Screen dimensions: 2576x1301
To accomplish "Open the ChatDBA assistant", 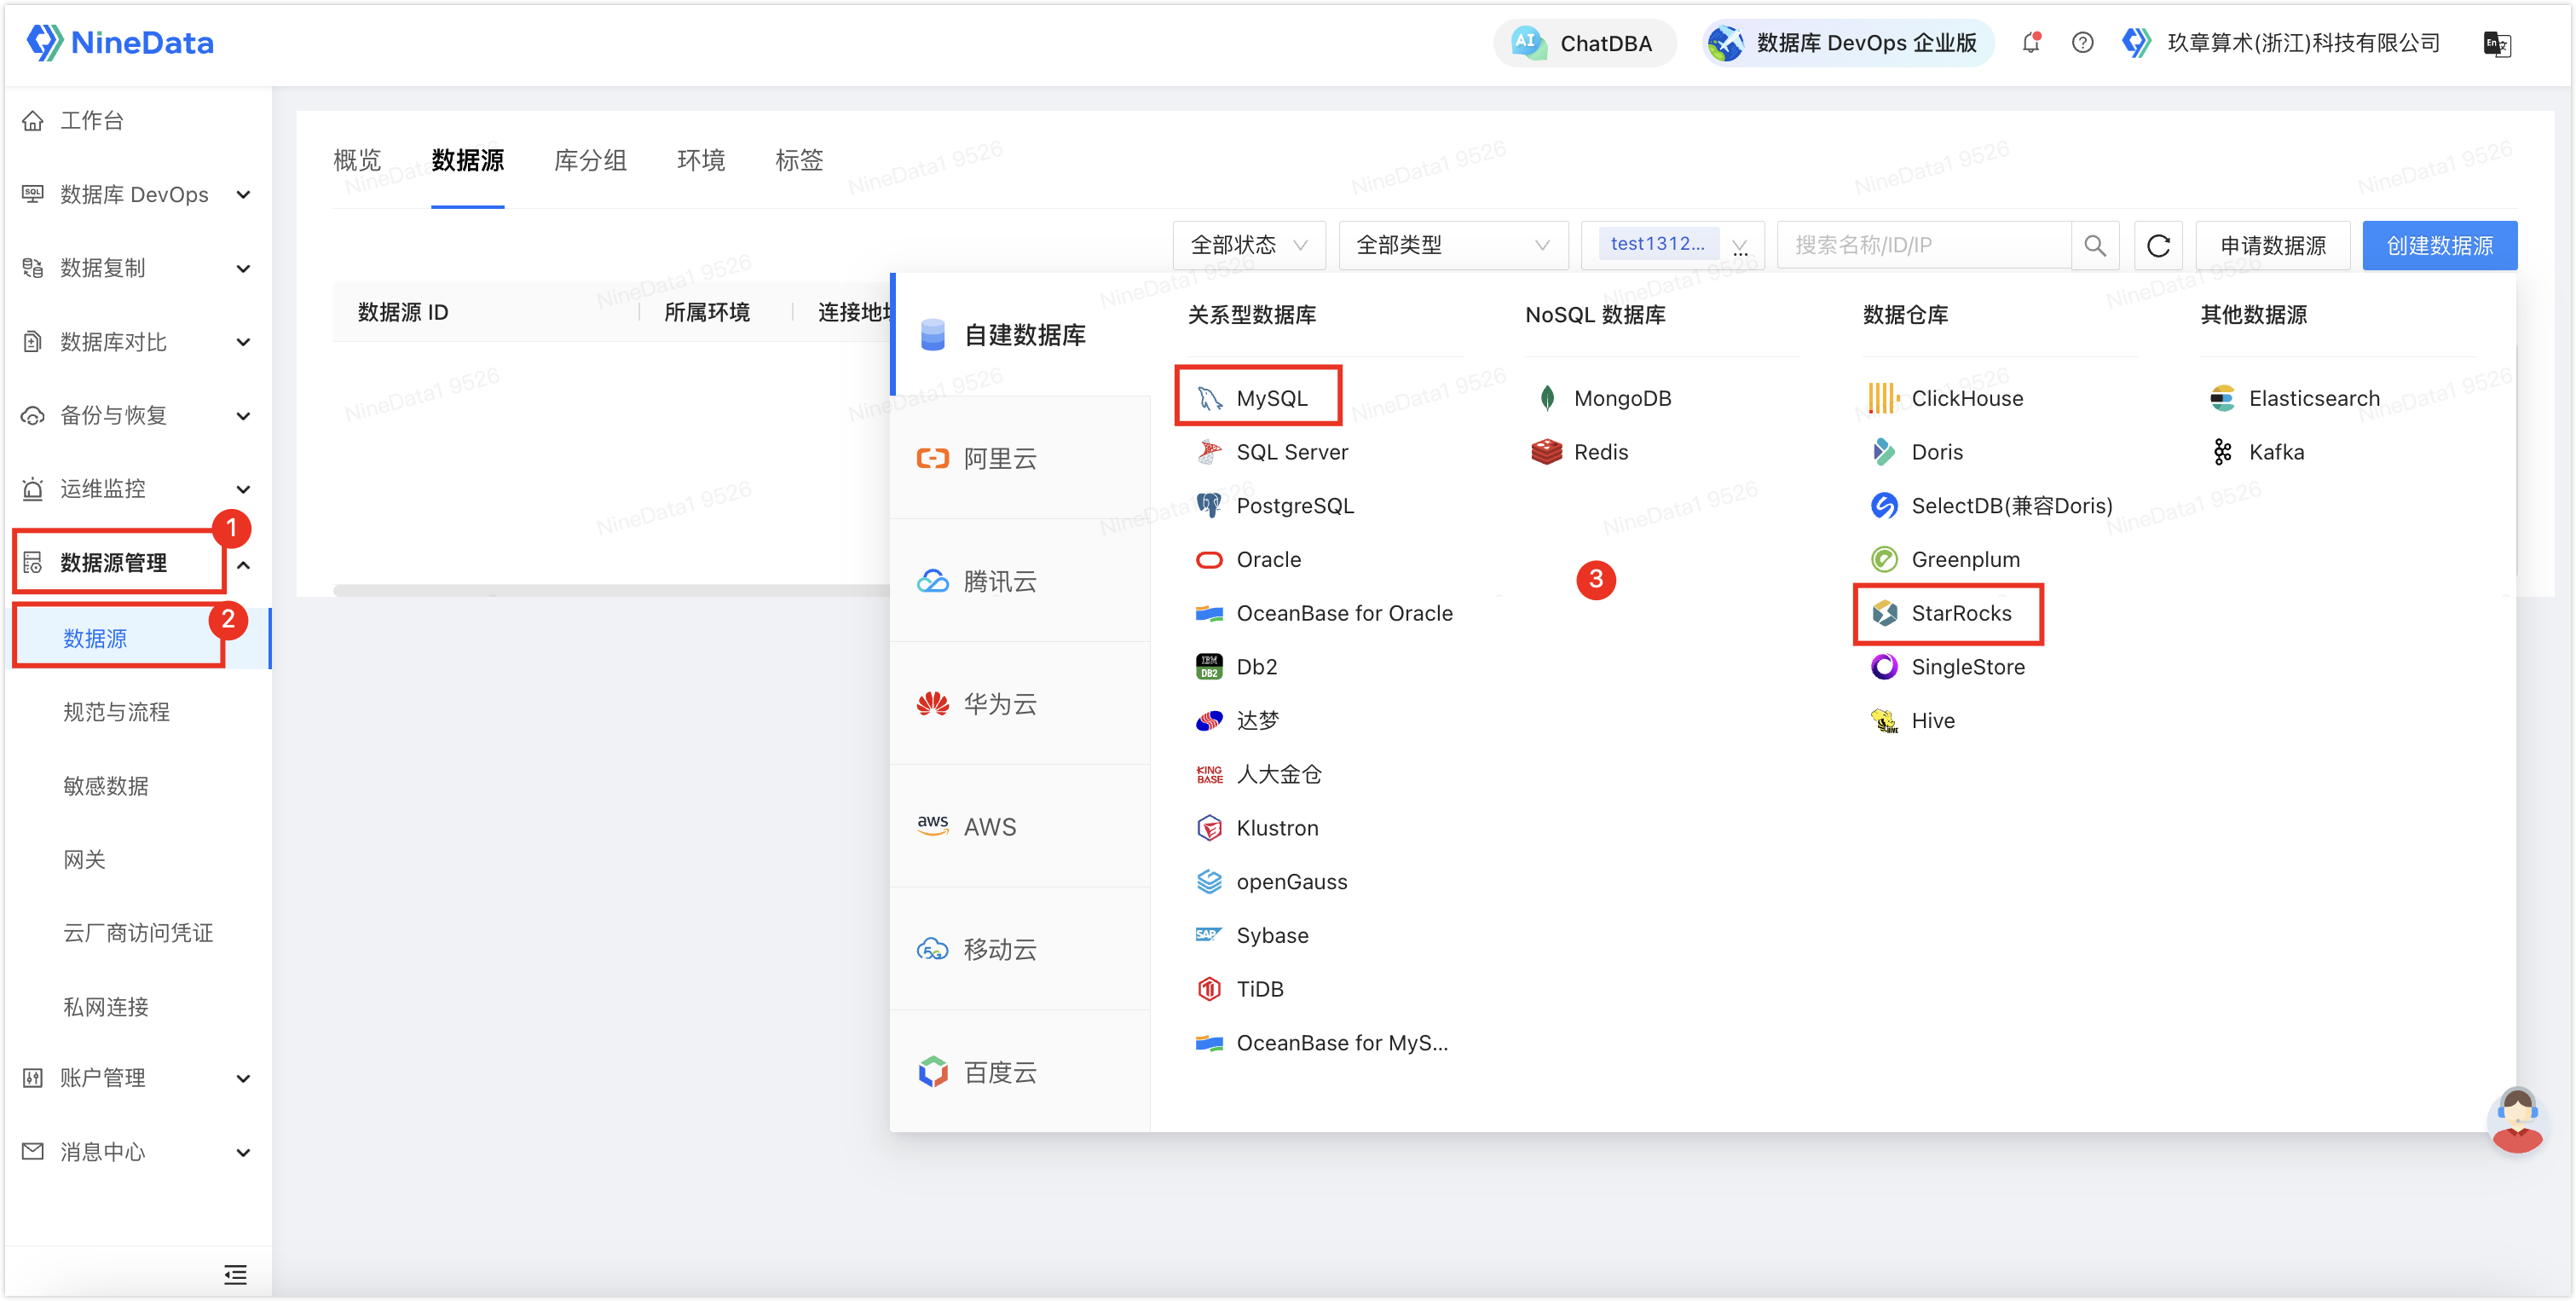I will tap(1584, 43).
